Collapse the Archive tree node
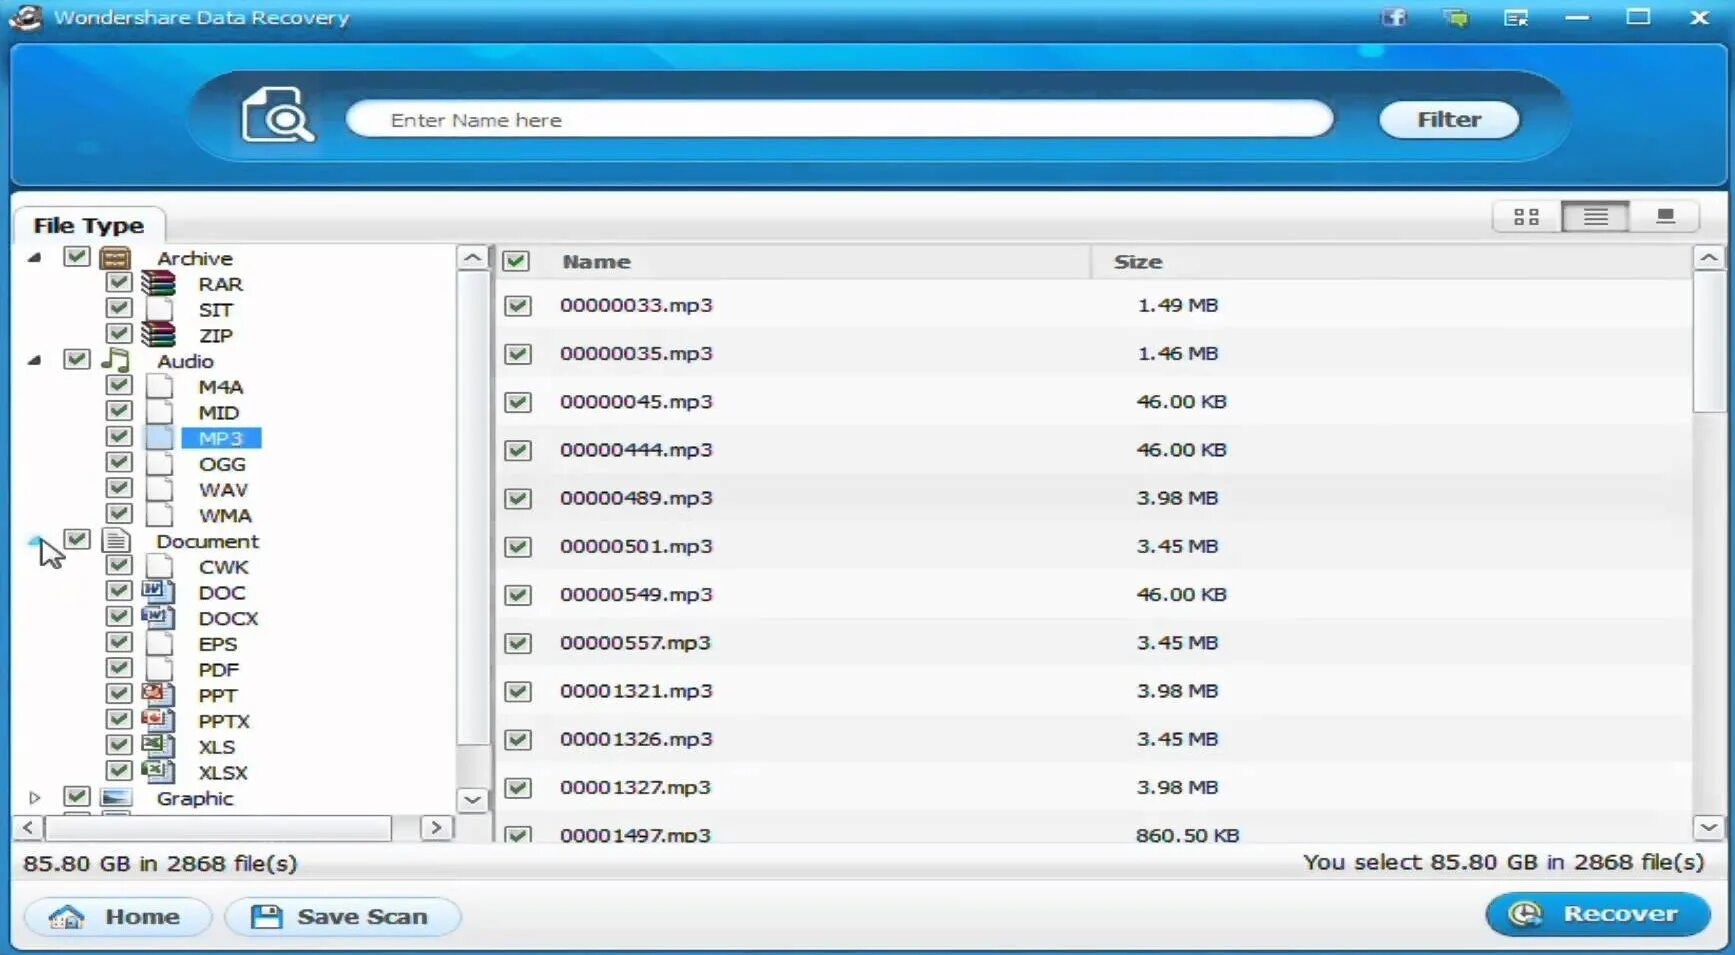 pos(35,258)
